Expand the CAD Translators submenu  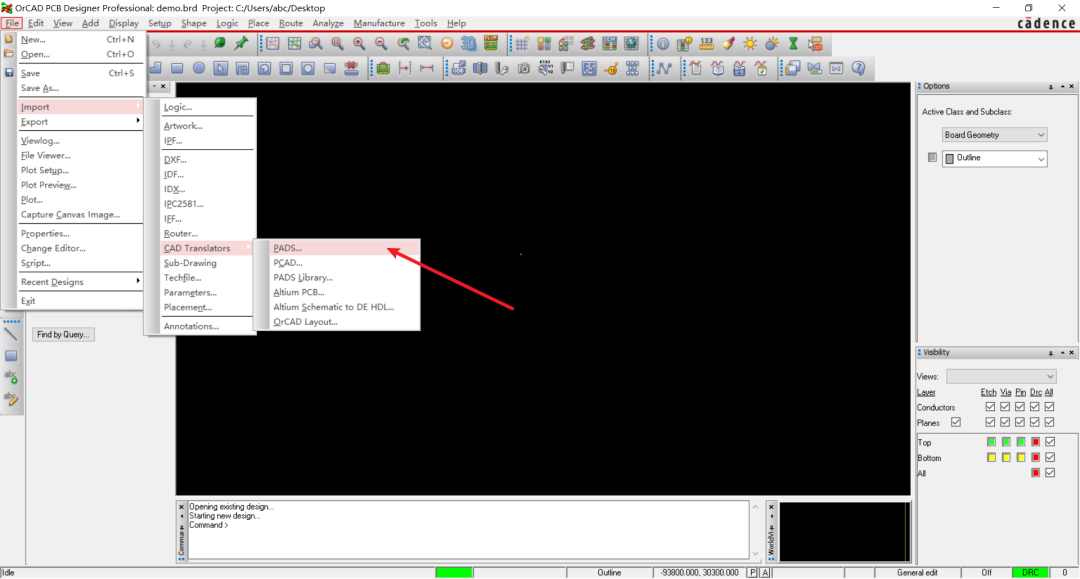(207, 248)
